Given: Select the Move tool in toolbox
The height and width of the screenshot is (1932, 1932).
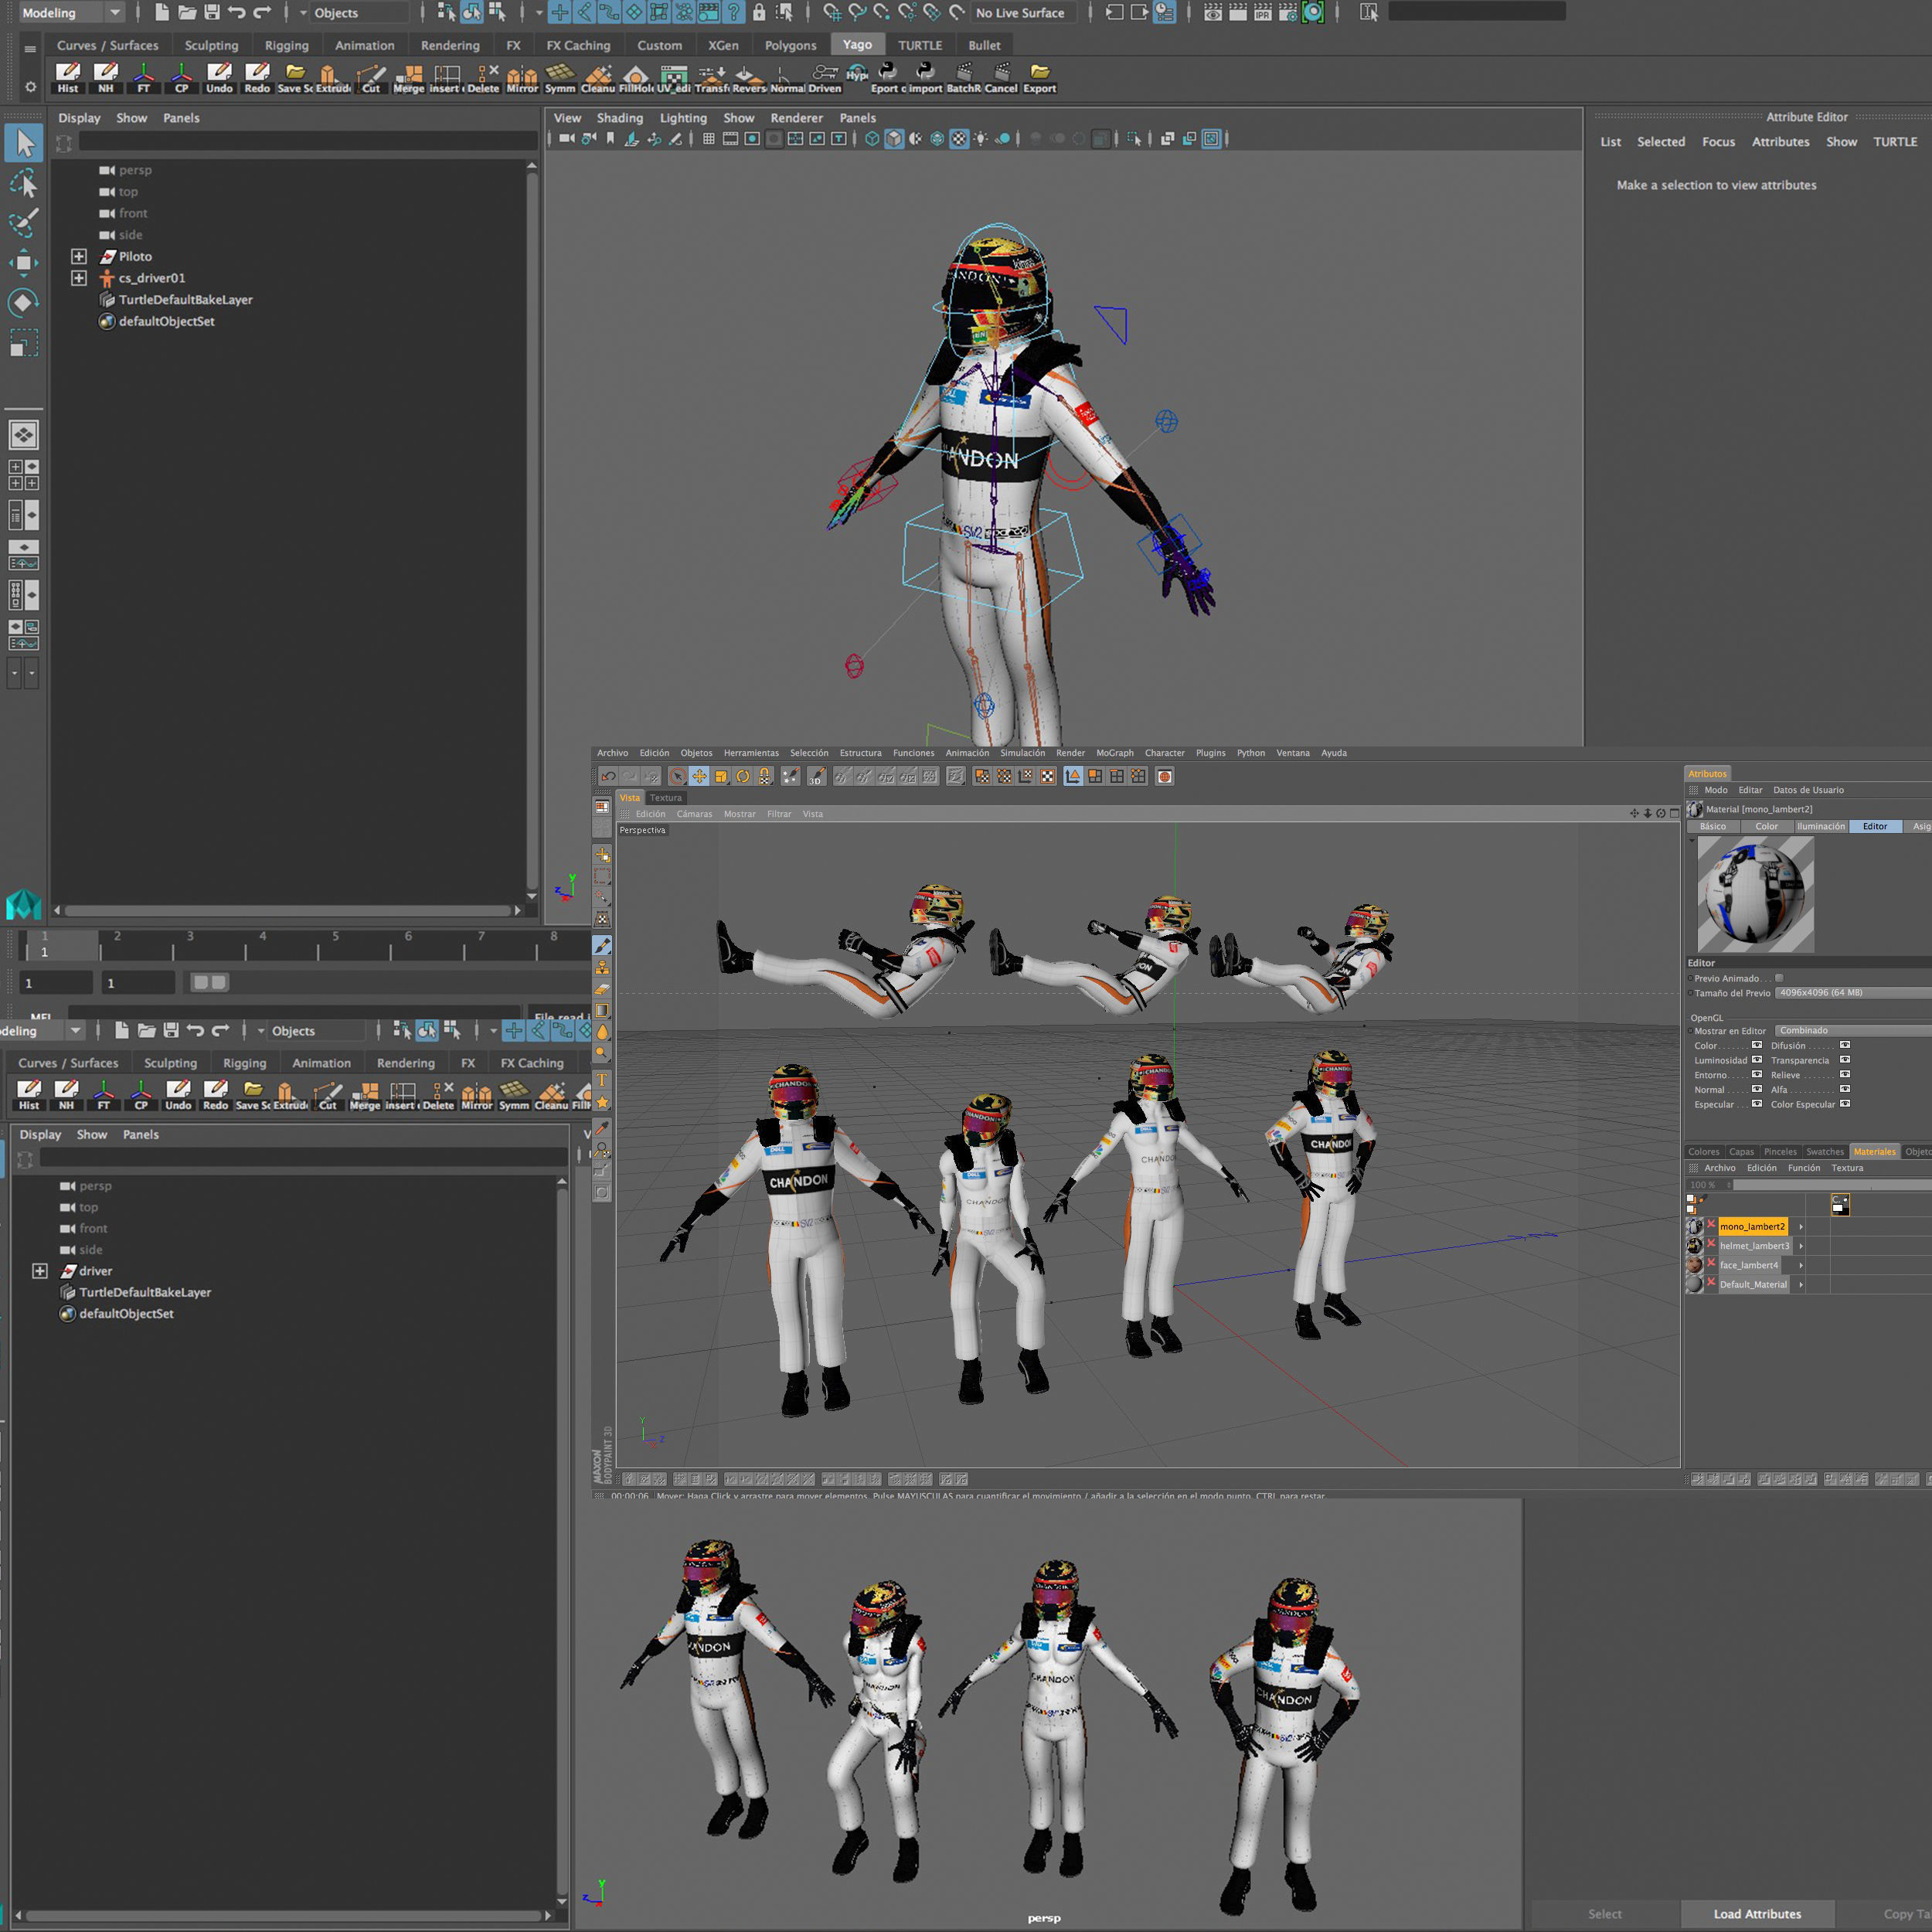Looking at the screenshot, I should [24, 263].
